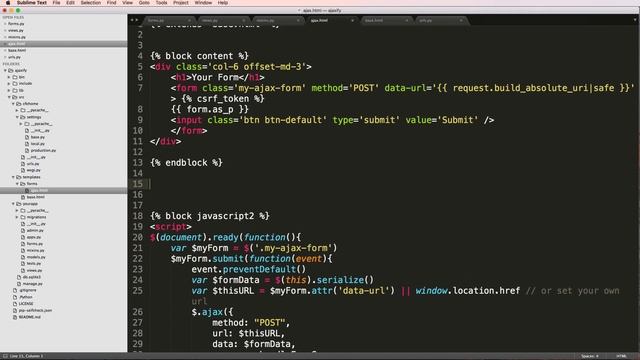Viewport: 640px width, 360px height.
Task: Close mixins.py in Open Files list
Action: (x=5, y=37)
